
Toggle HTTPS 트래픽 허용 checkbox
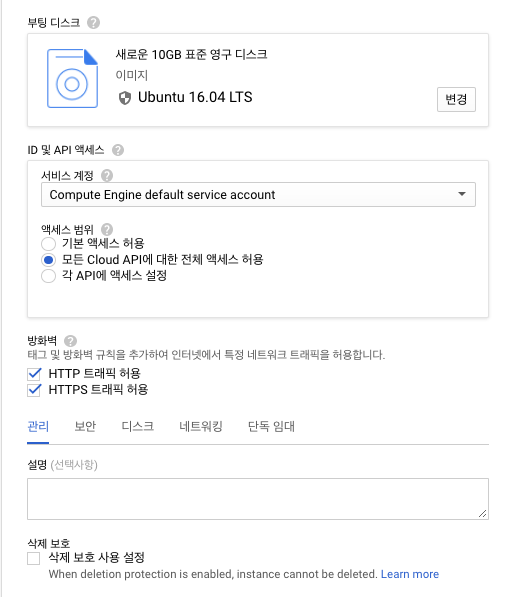[34, 390]
